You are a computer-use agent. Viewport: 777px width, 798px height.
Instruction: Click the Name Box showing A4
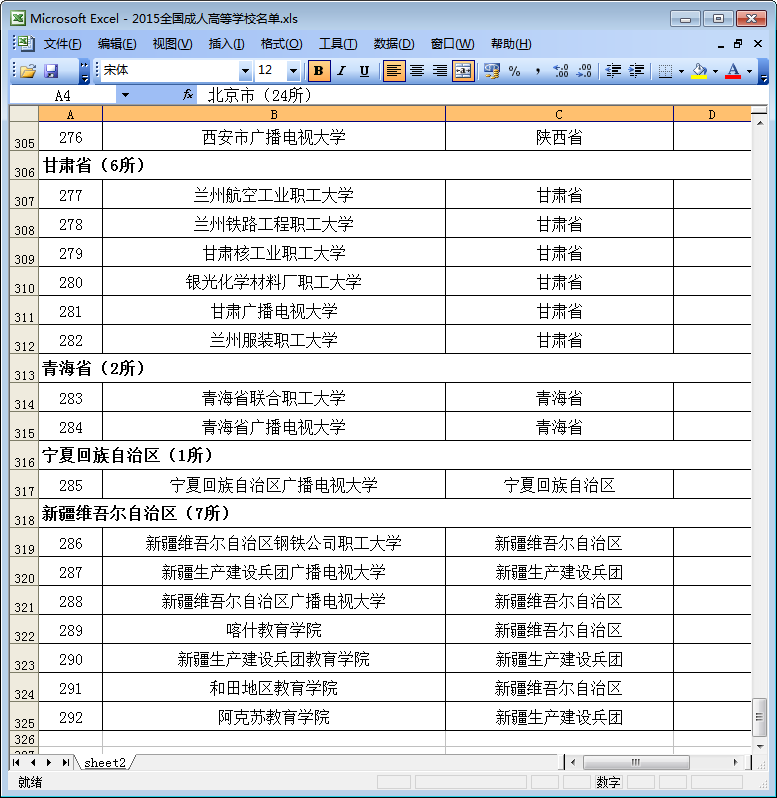tap(63, 95)
